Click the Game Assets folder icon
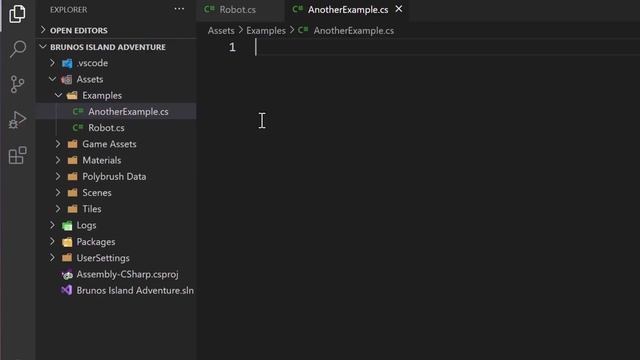This screenshot has width=640, height=360. pos(73,144)
